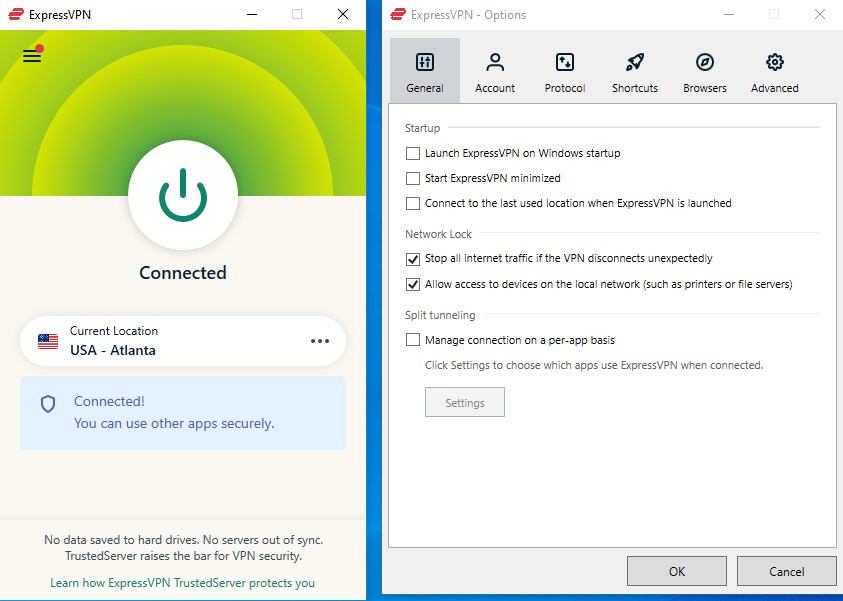Screen dimensions: 843x601
Task: Open the hamburger menu in ExpressVPN
Action: pyautogui.click(x=32, y=55)
